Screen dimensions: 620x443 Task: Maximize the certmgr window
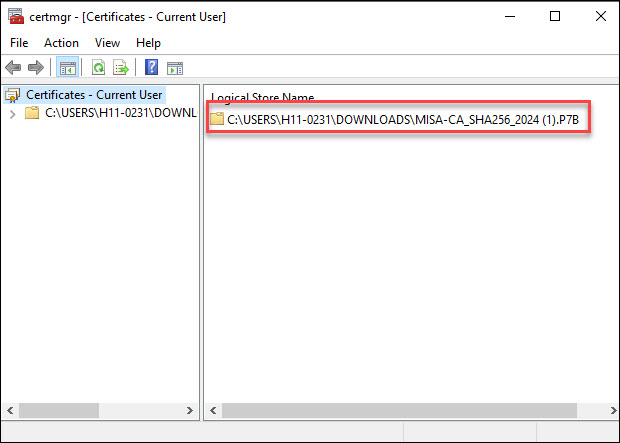coord(555,17)
